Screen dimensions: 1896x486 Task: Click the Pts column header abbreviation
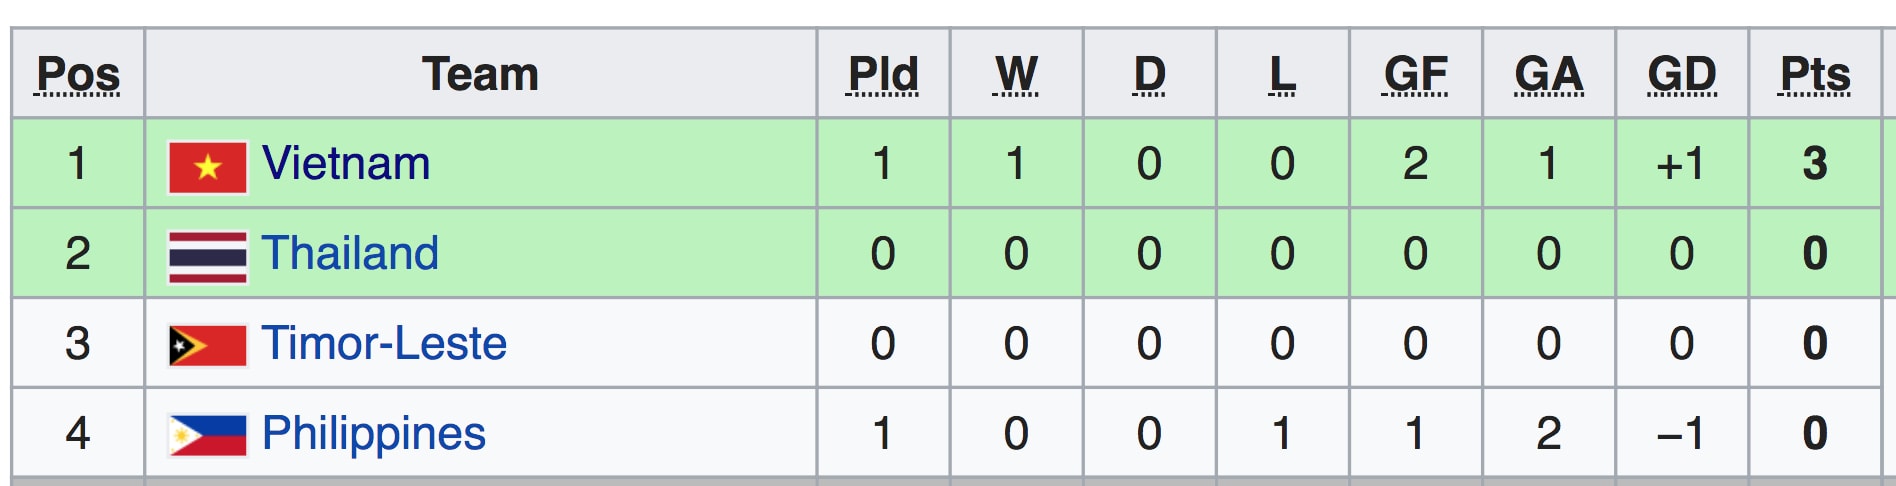1815,75
